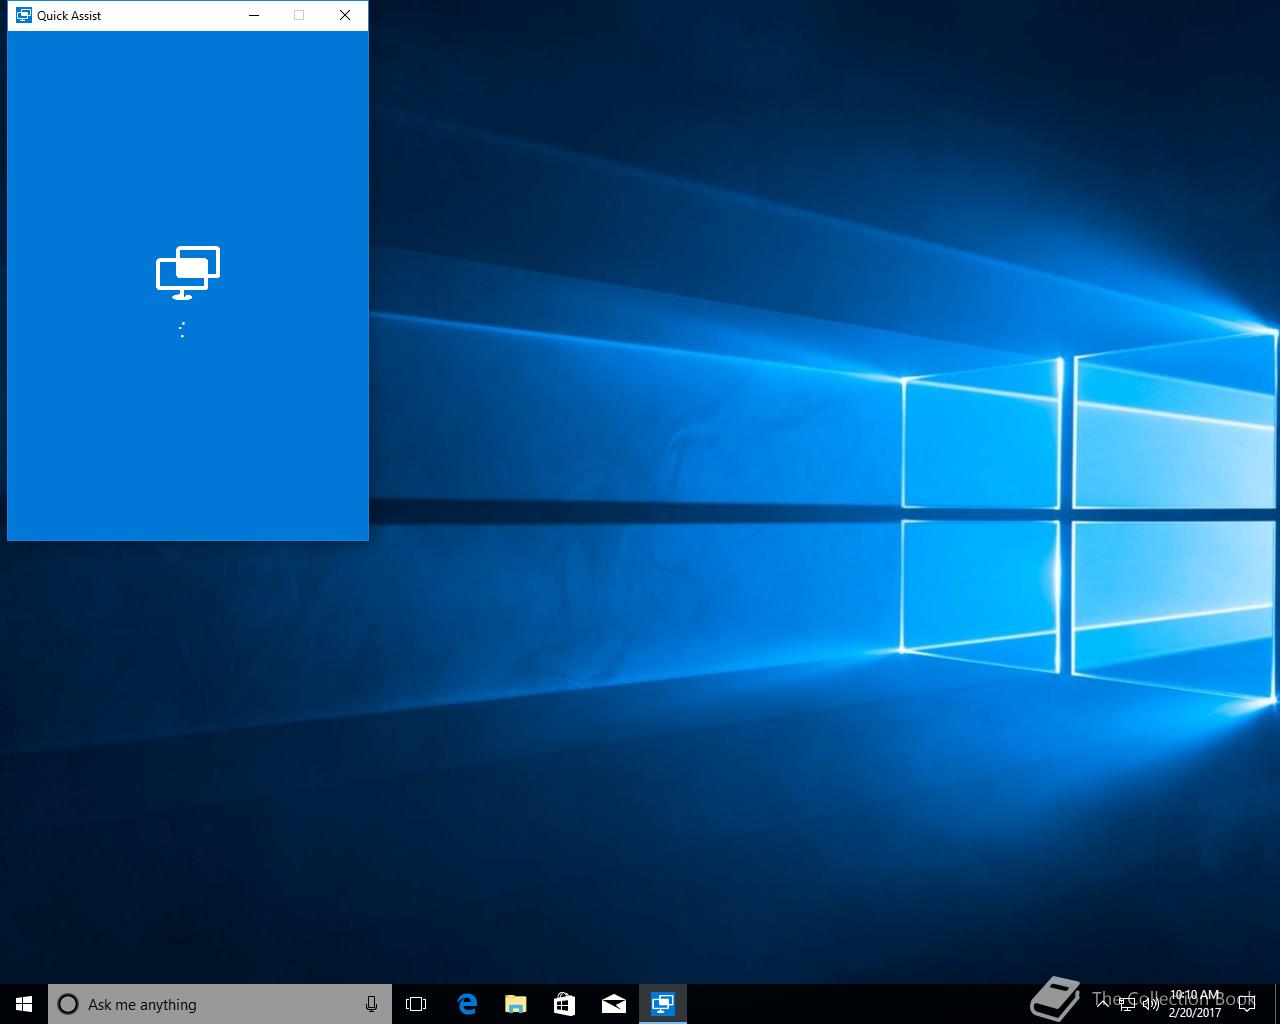Image resolution: width=1280 pixels, height=1024 pixels.
Task: Open the Windows Store taskbar icon
Action: (x=564, y=1004)
